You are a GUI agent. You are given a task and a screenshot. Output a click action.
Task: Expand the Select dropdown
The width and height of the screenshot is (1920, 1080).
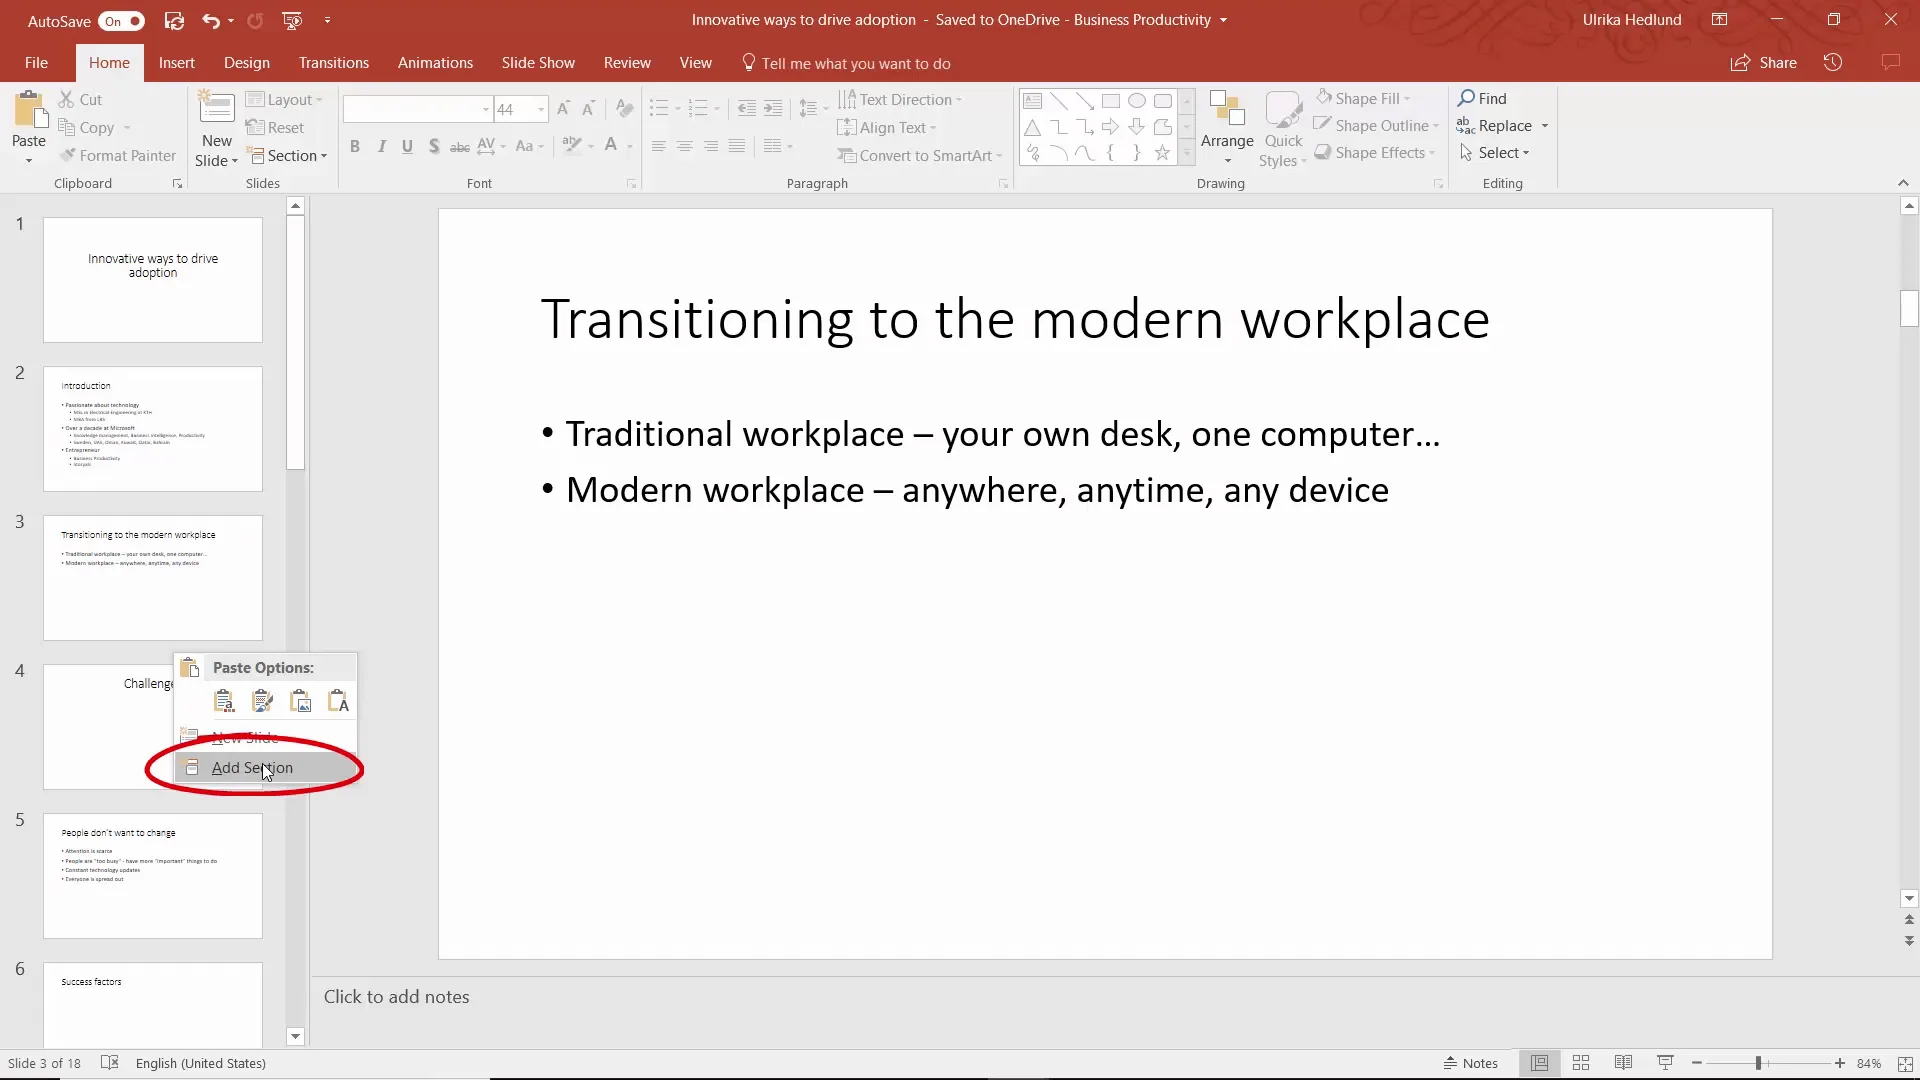(1494, 152)
